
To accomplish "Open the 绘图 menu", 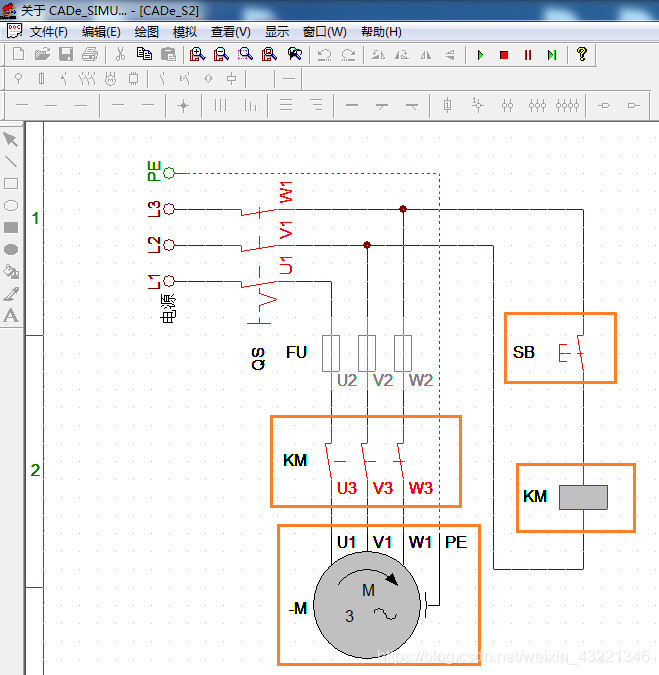I will [x=147, y=32].
